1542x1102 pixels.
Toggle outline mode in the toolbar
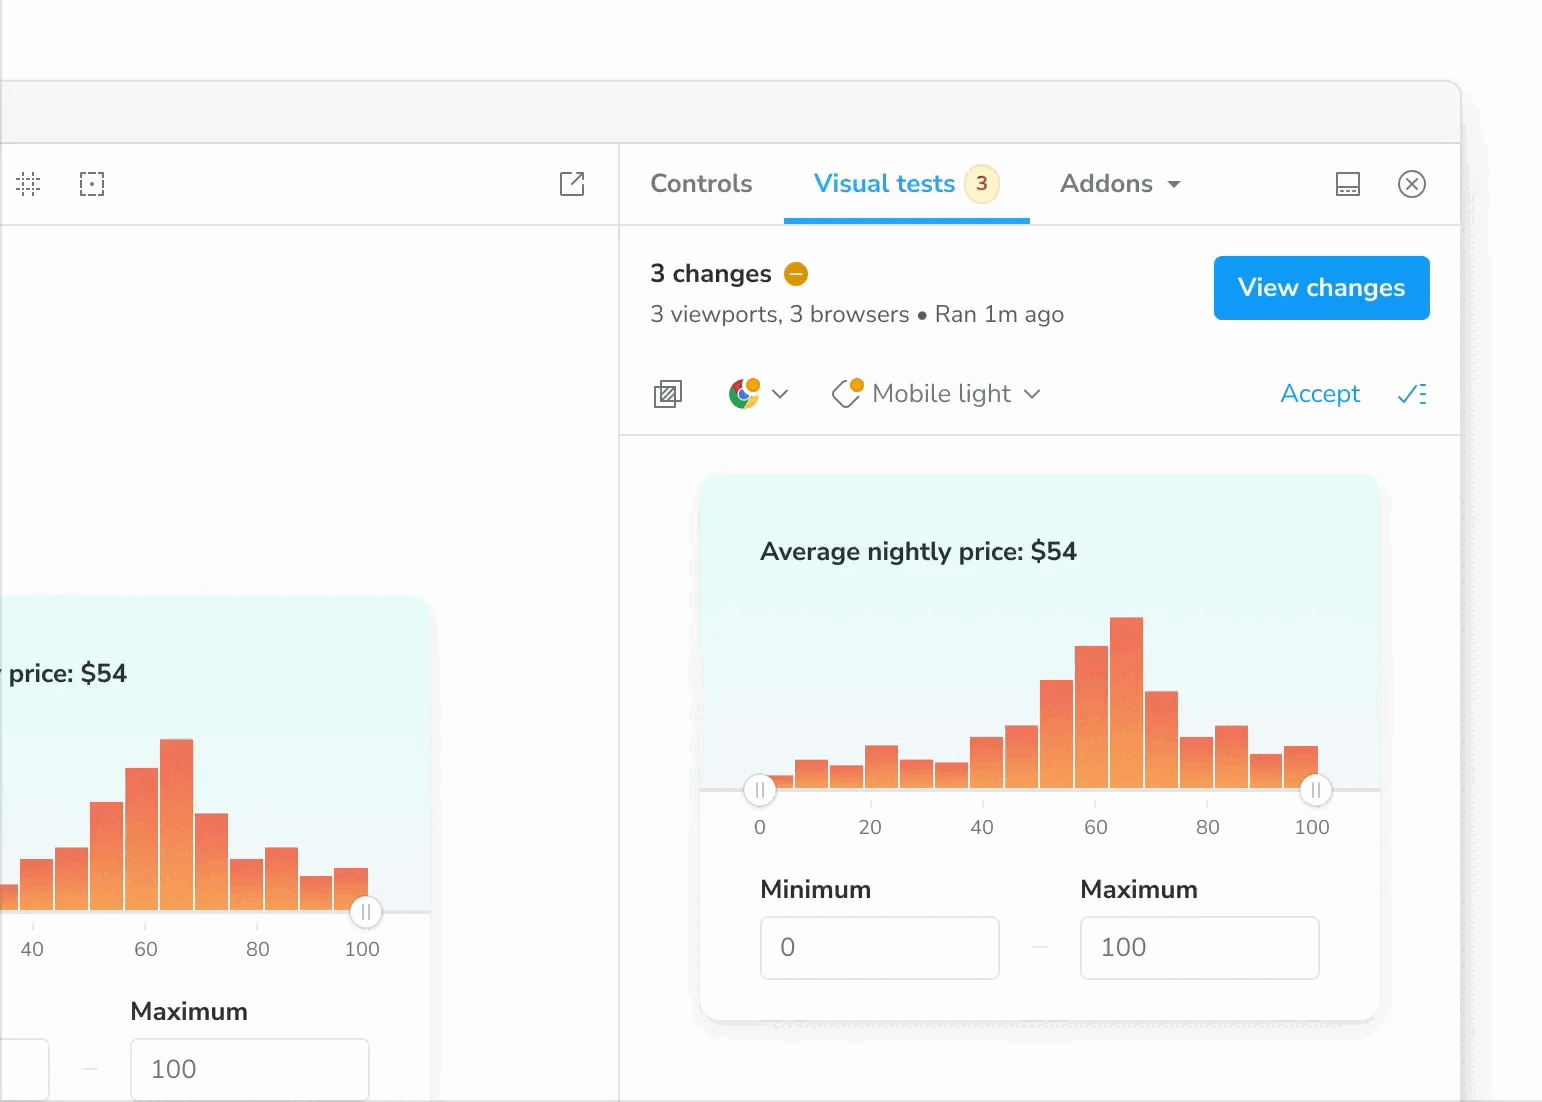pyautogui.click(x=92, y=184)
